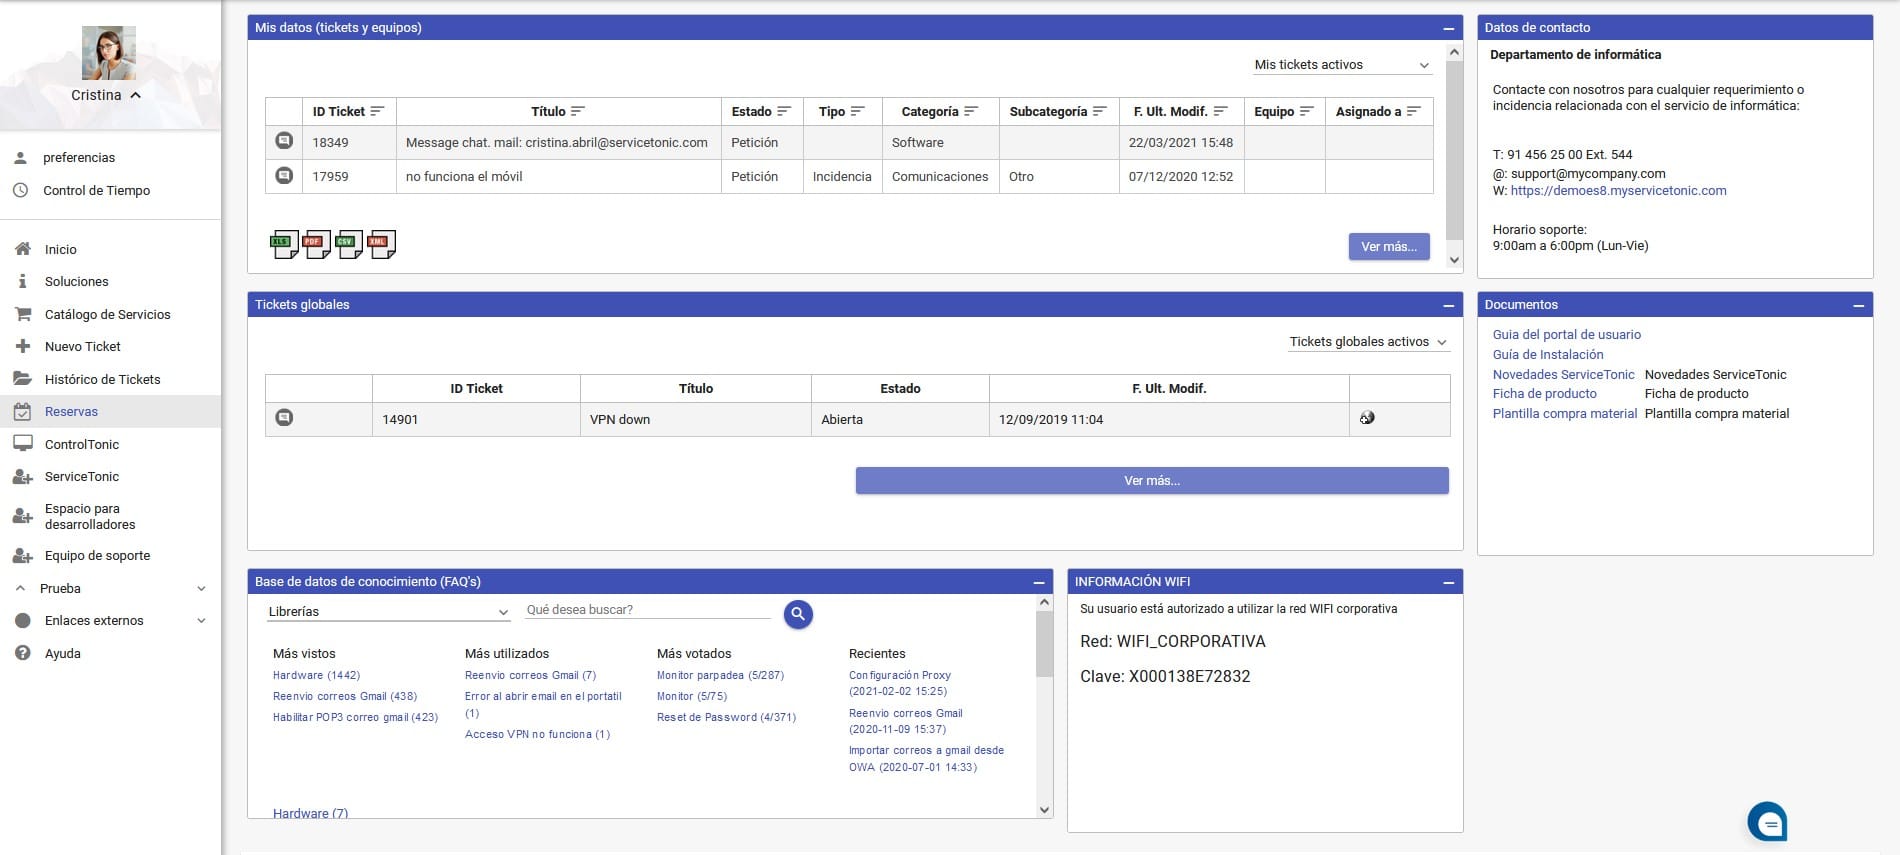Sort by the Subcategoría column icon
This screenshot has width=1900, height=855.
click(1100, 111)
